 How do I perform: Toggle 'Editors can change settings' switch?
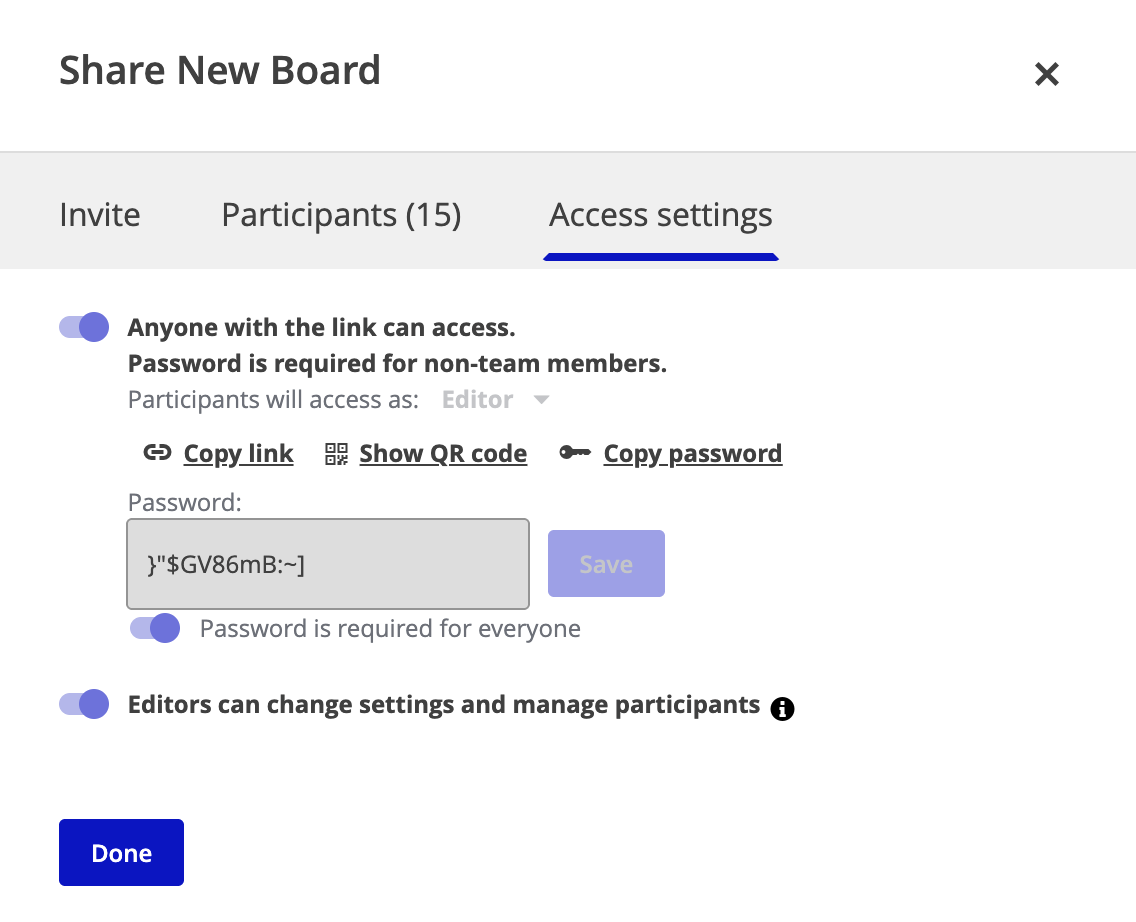(x=84, y=704)
